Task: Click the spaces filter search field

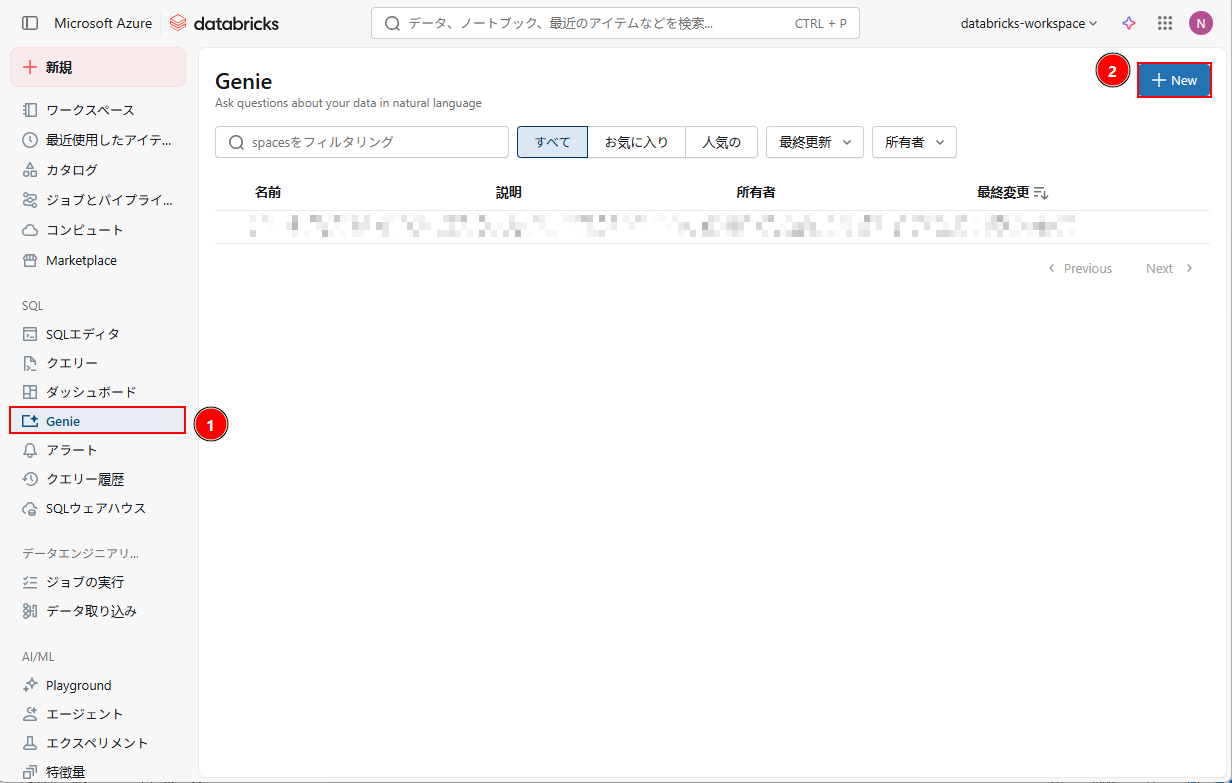Action: click(x=362, y=142)
